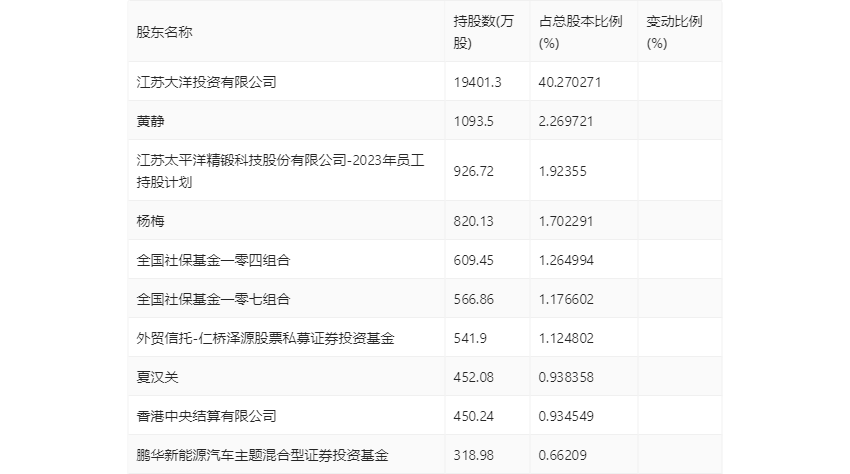Select shareholder name 黄静
This screenshot has width=850, height=474.
[150, 121]
